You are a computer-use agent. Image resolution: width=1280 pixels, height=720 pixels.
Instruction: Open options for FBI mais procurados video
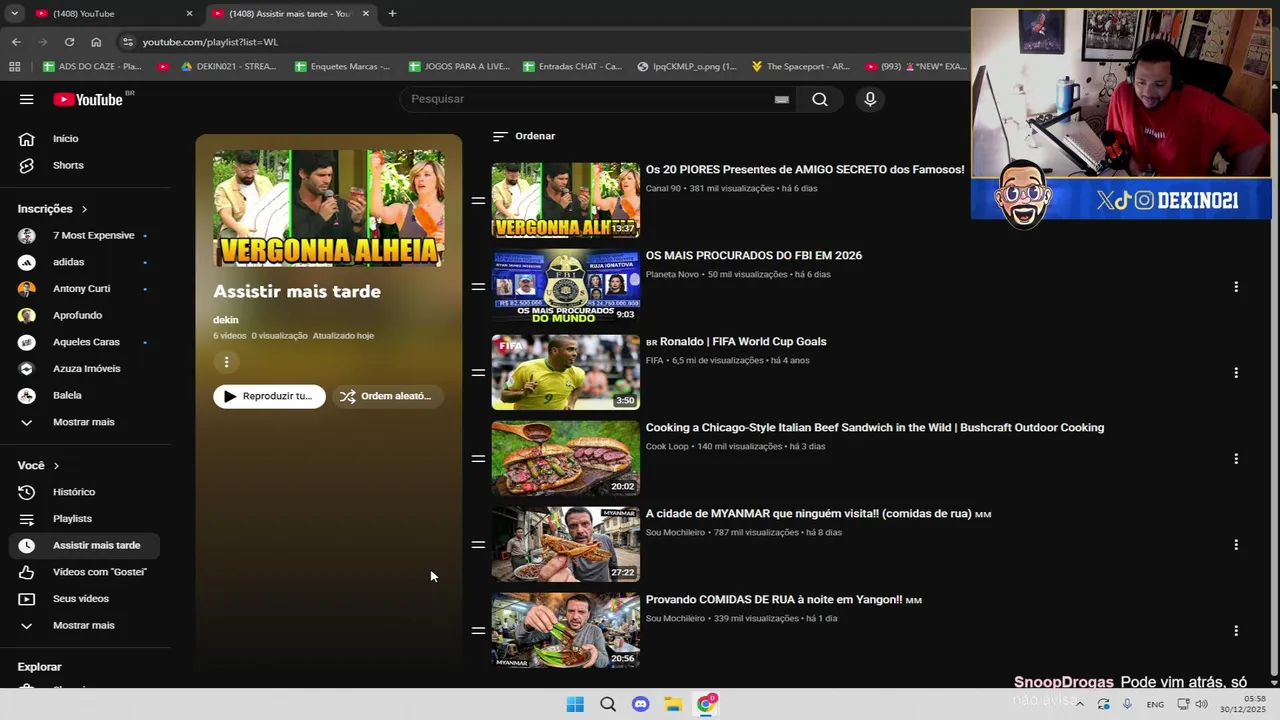tap(1236, 286)
